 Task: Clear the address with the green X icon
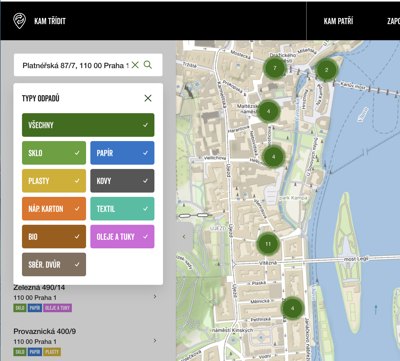click(x=135, y=65)
